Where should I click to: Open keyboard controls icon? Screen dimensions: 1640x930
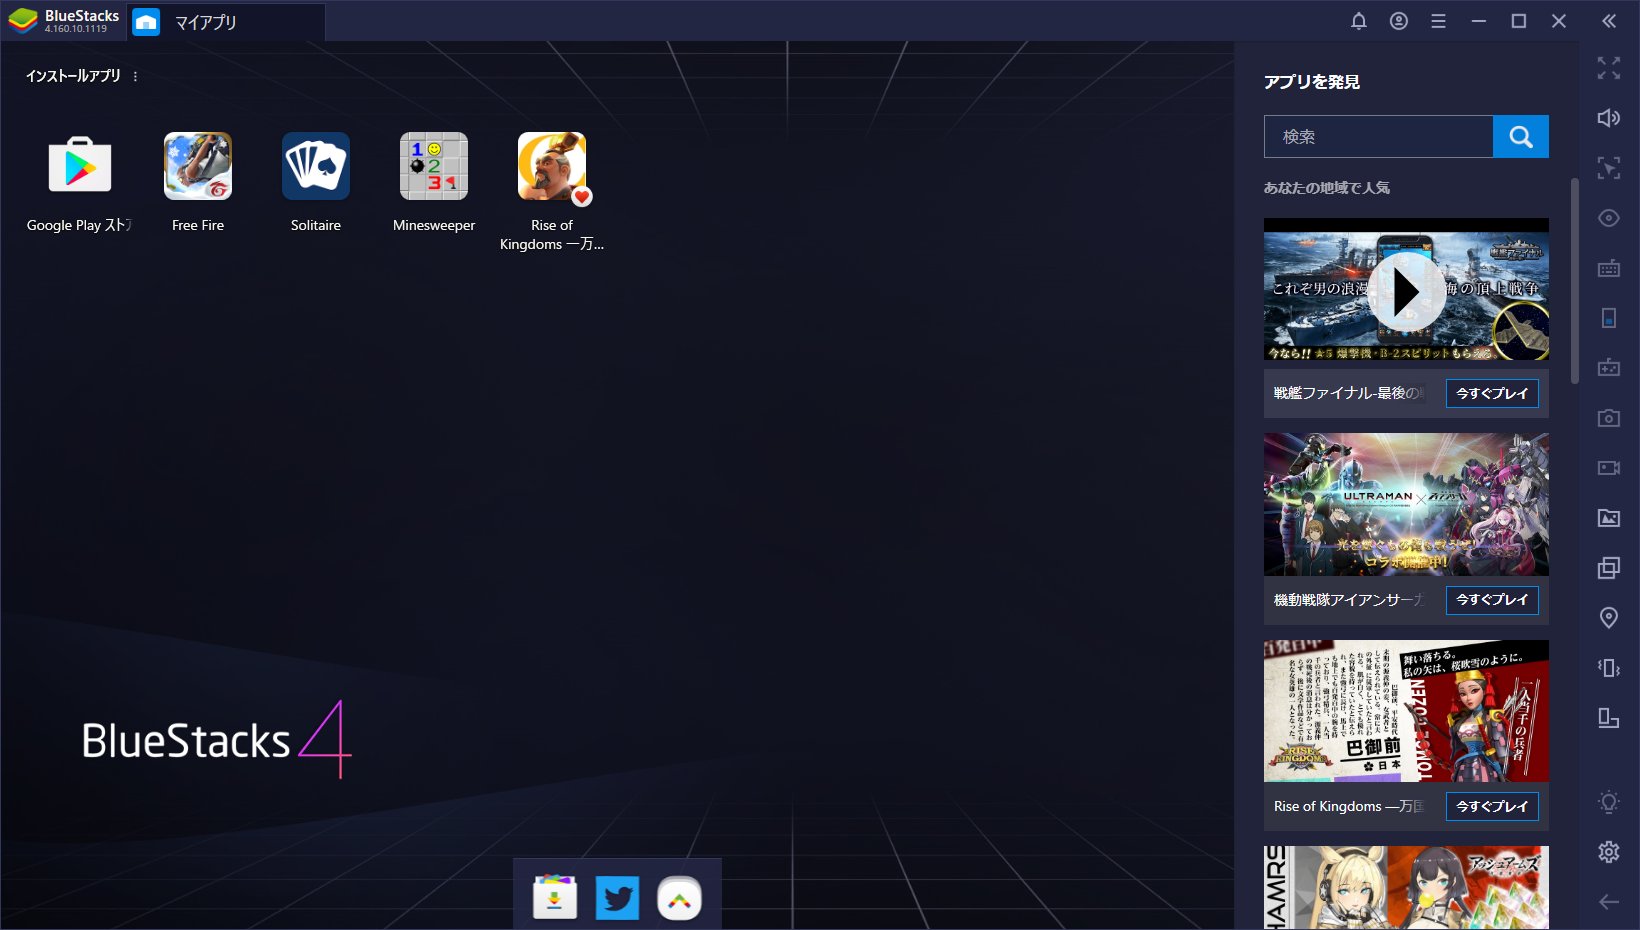(x=1609, y=268)
